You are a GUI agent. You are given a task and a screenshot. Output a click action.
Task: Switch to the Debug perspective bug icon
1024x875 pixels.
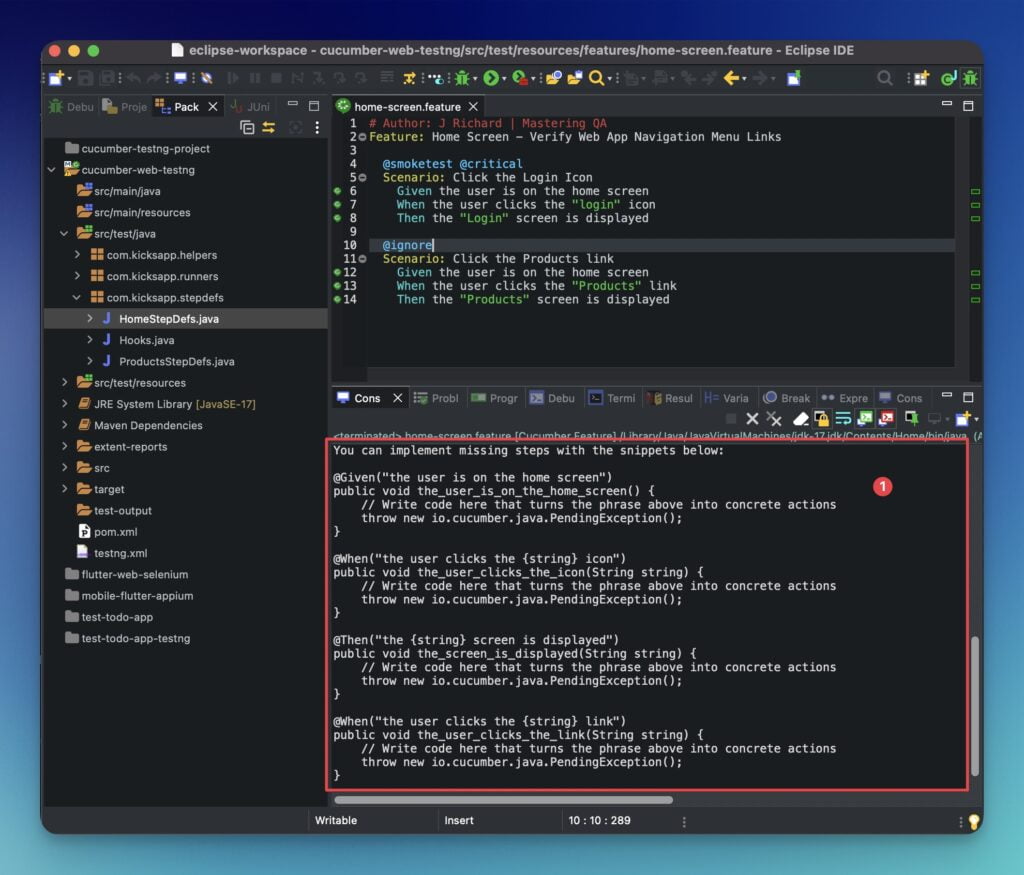click(970, 78)
